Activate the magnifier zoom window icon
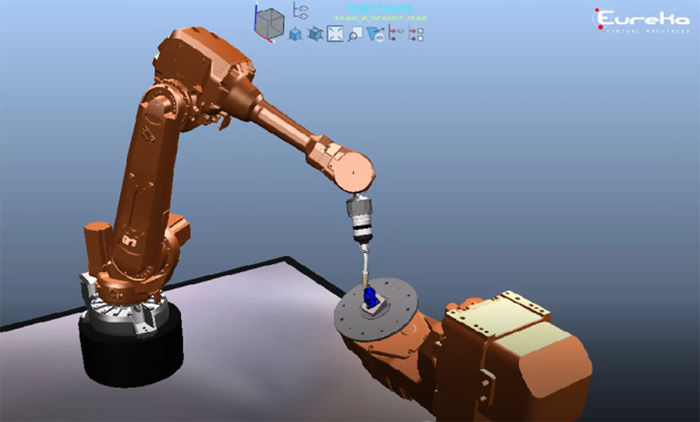The image size is (700, 422). point(355,34)
